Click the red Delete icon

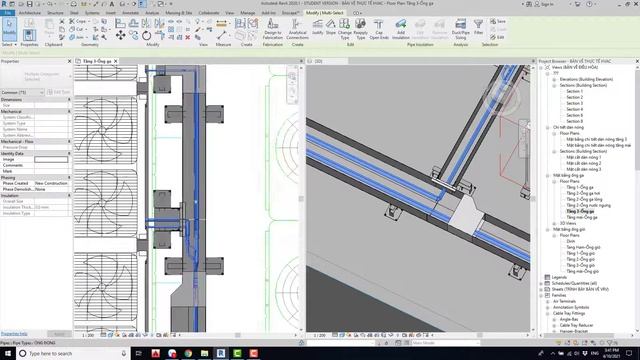pos(187,37)
